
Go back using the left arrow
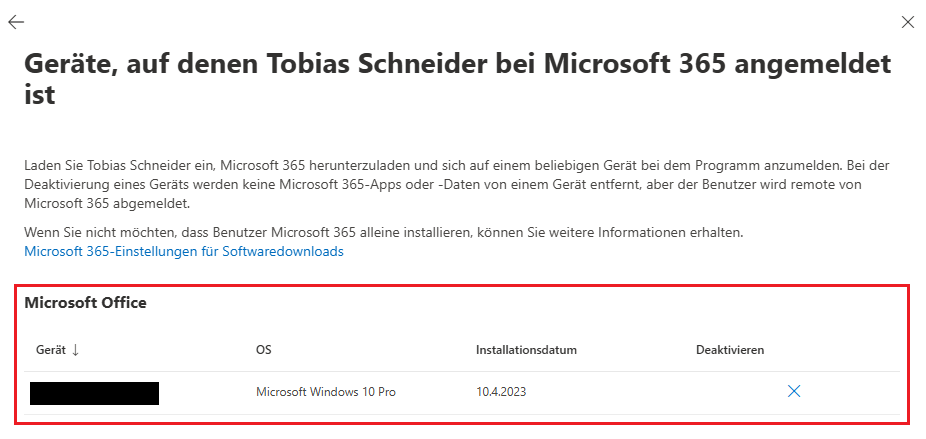(16, 22)
